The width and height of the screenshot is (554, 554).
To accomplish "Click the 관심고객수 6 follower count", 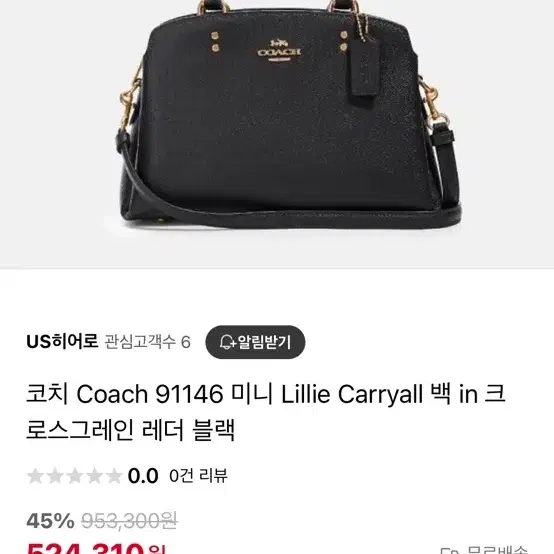I will [148, 342].
